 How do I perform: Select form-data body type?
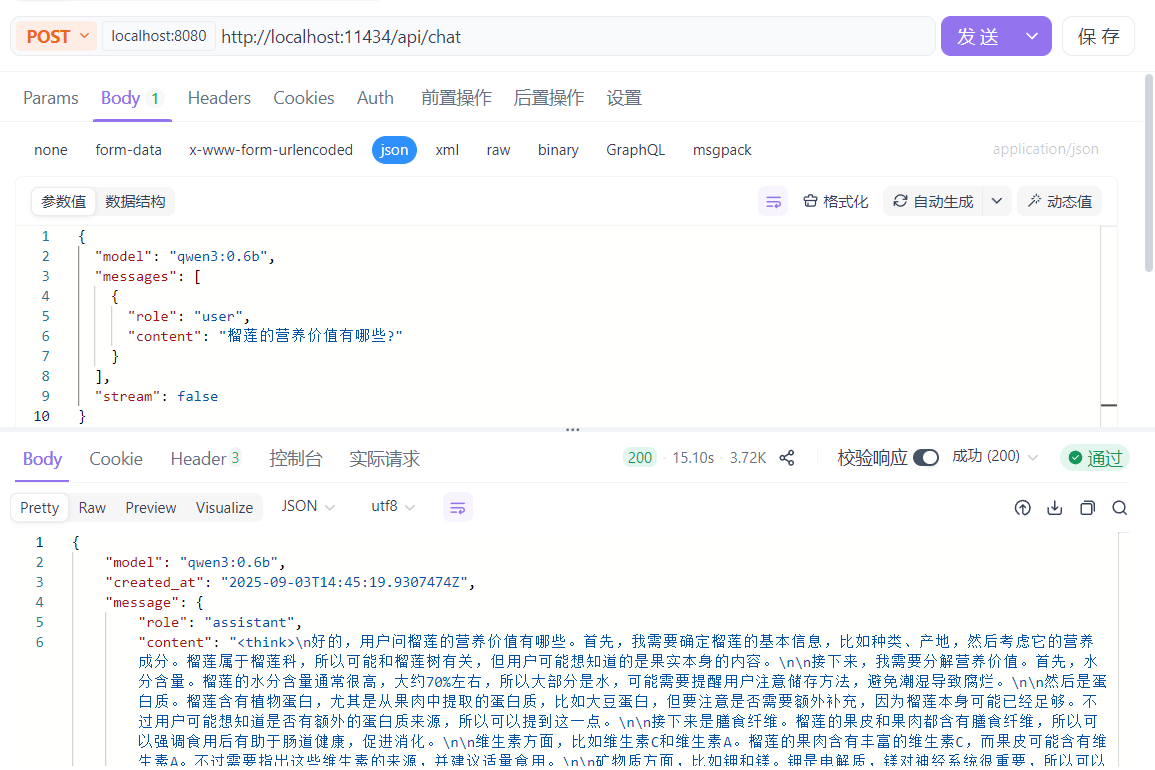coord(128,150)
